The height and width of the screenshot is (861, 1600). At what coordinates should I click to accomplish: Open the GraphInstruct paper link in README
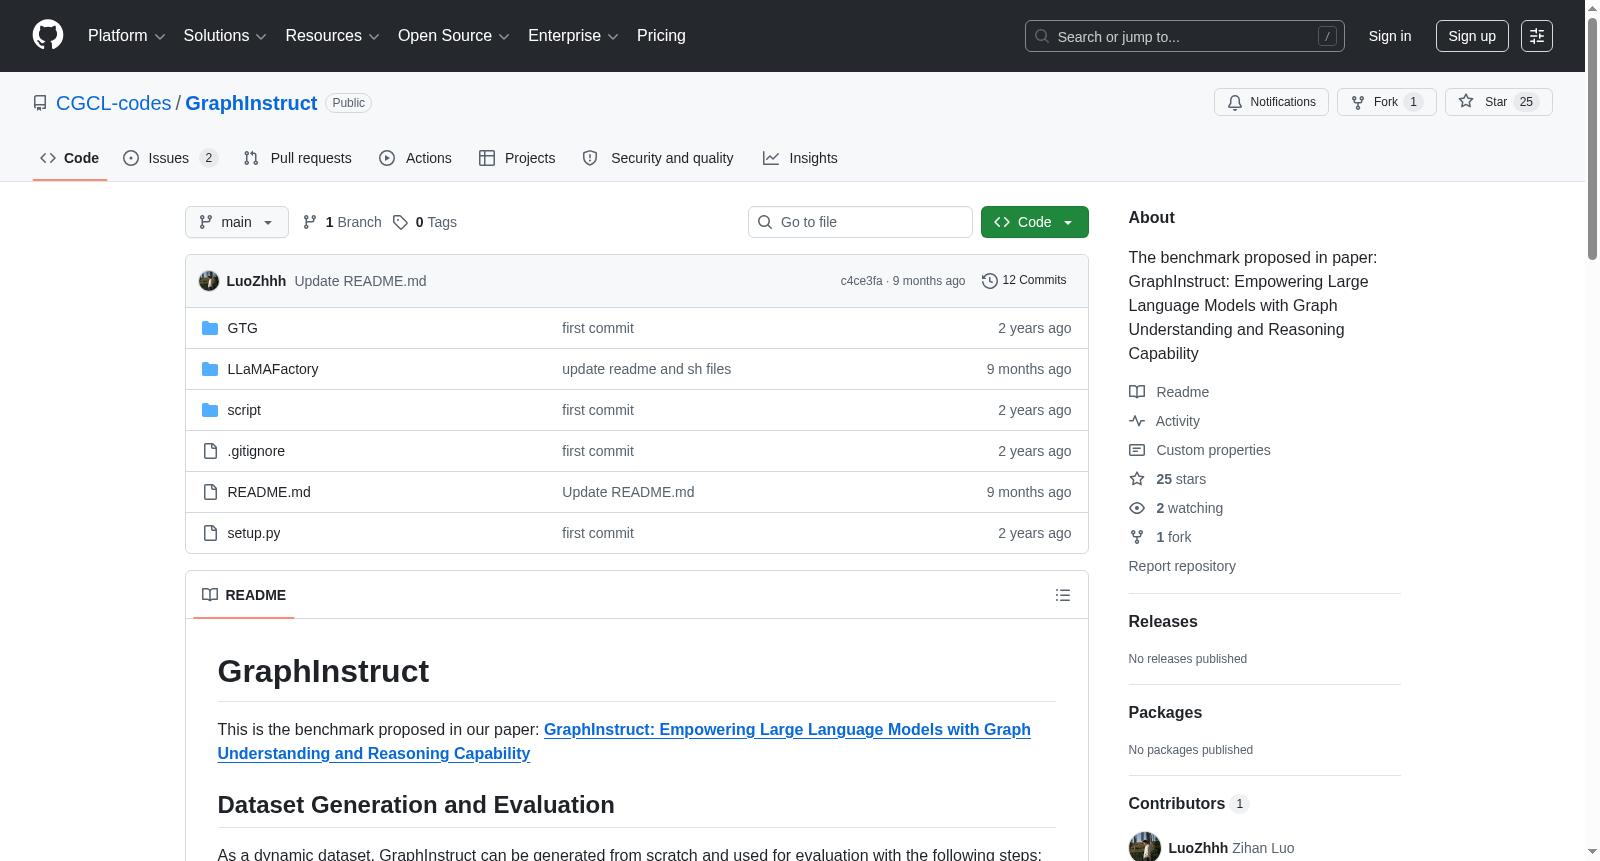click(x=624, y=742)
